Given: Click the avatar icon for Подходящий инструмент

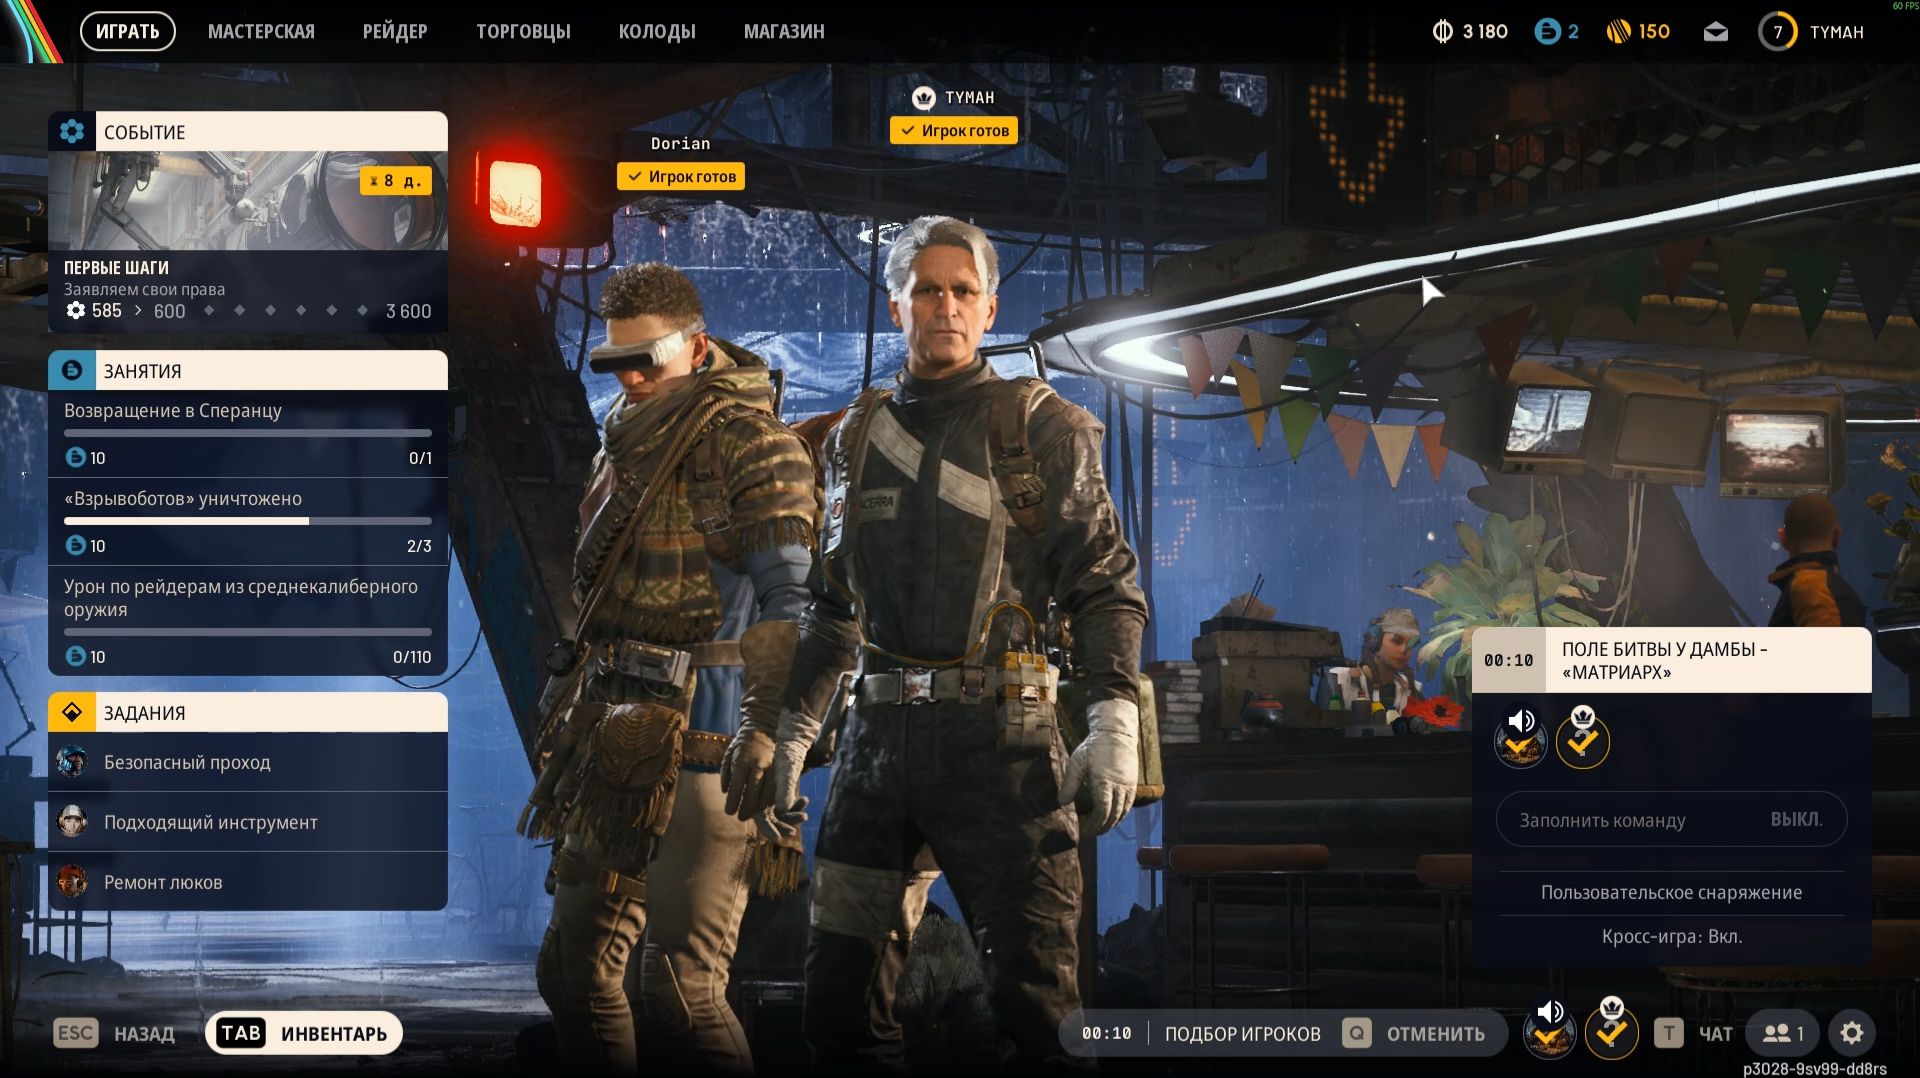Looking at the screenshot, I should (72, 822).
